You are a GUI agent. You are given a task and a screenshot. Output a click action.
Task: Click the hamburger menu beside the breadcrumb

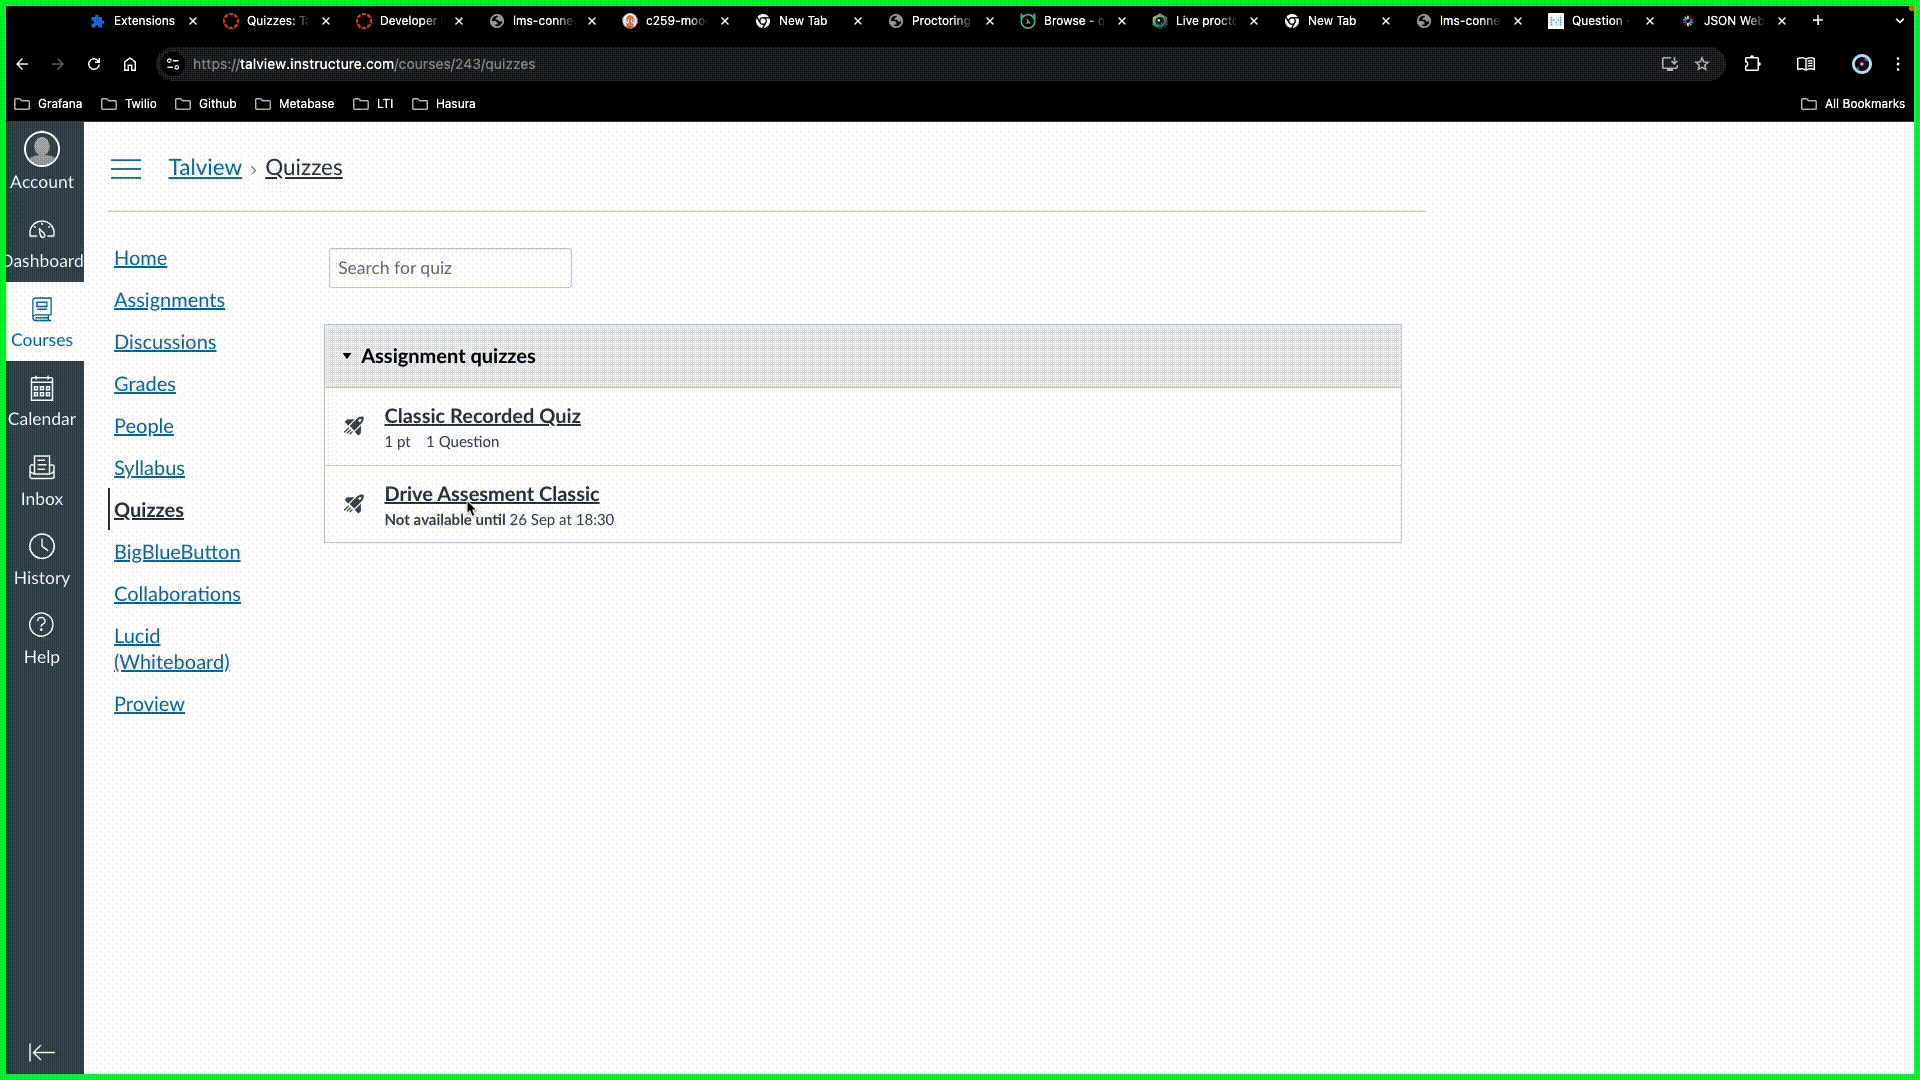point(126,168)
